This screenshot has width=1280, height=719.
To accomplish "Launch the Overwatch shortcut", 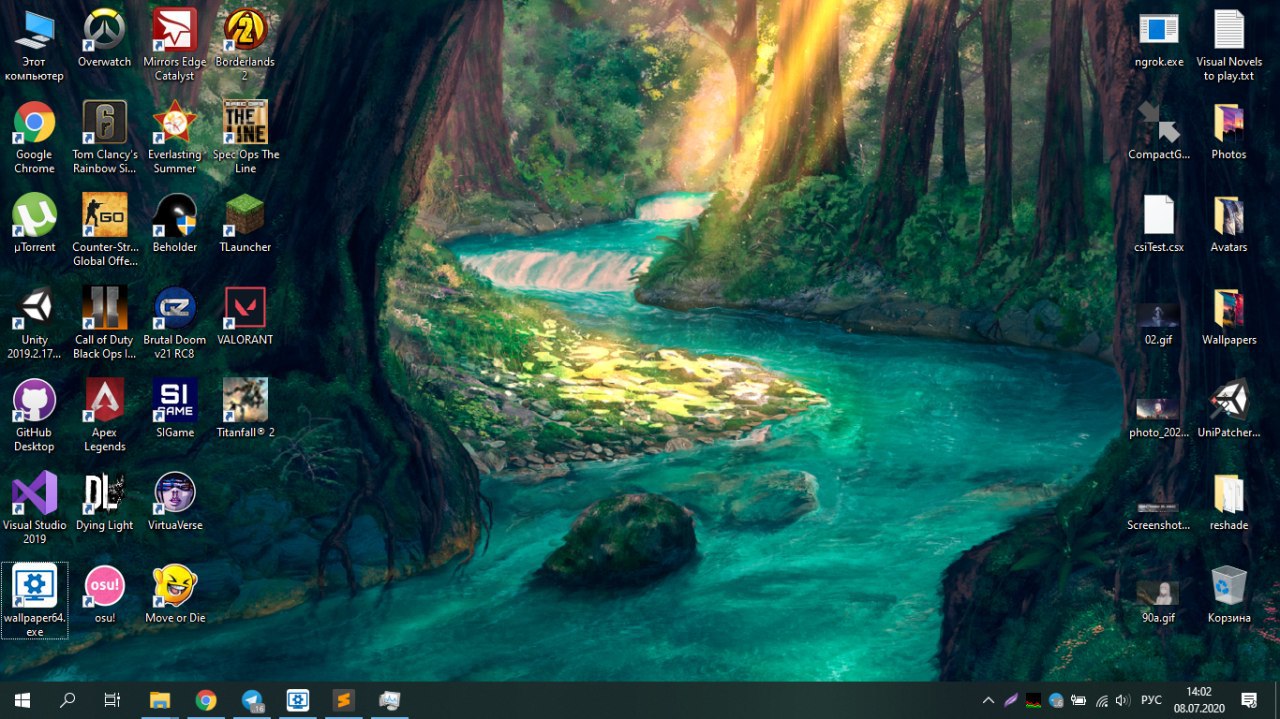I will coord(104,38).
